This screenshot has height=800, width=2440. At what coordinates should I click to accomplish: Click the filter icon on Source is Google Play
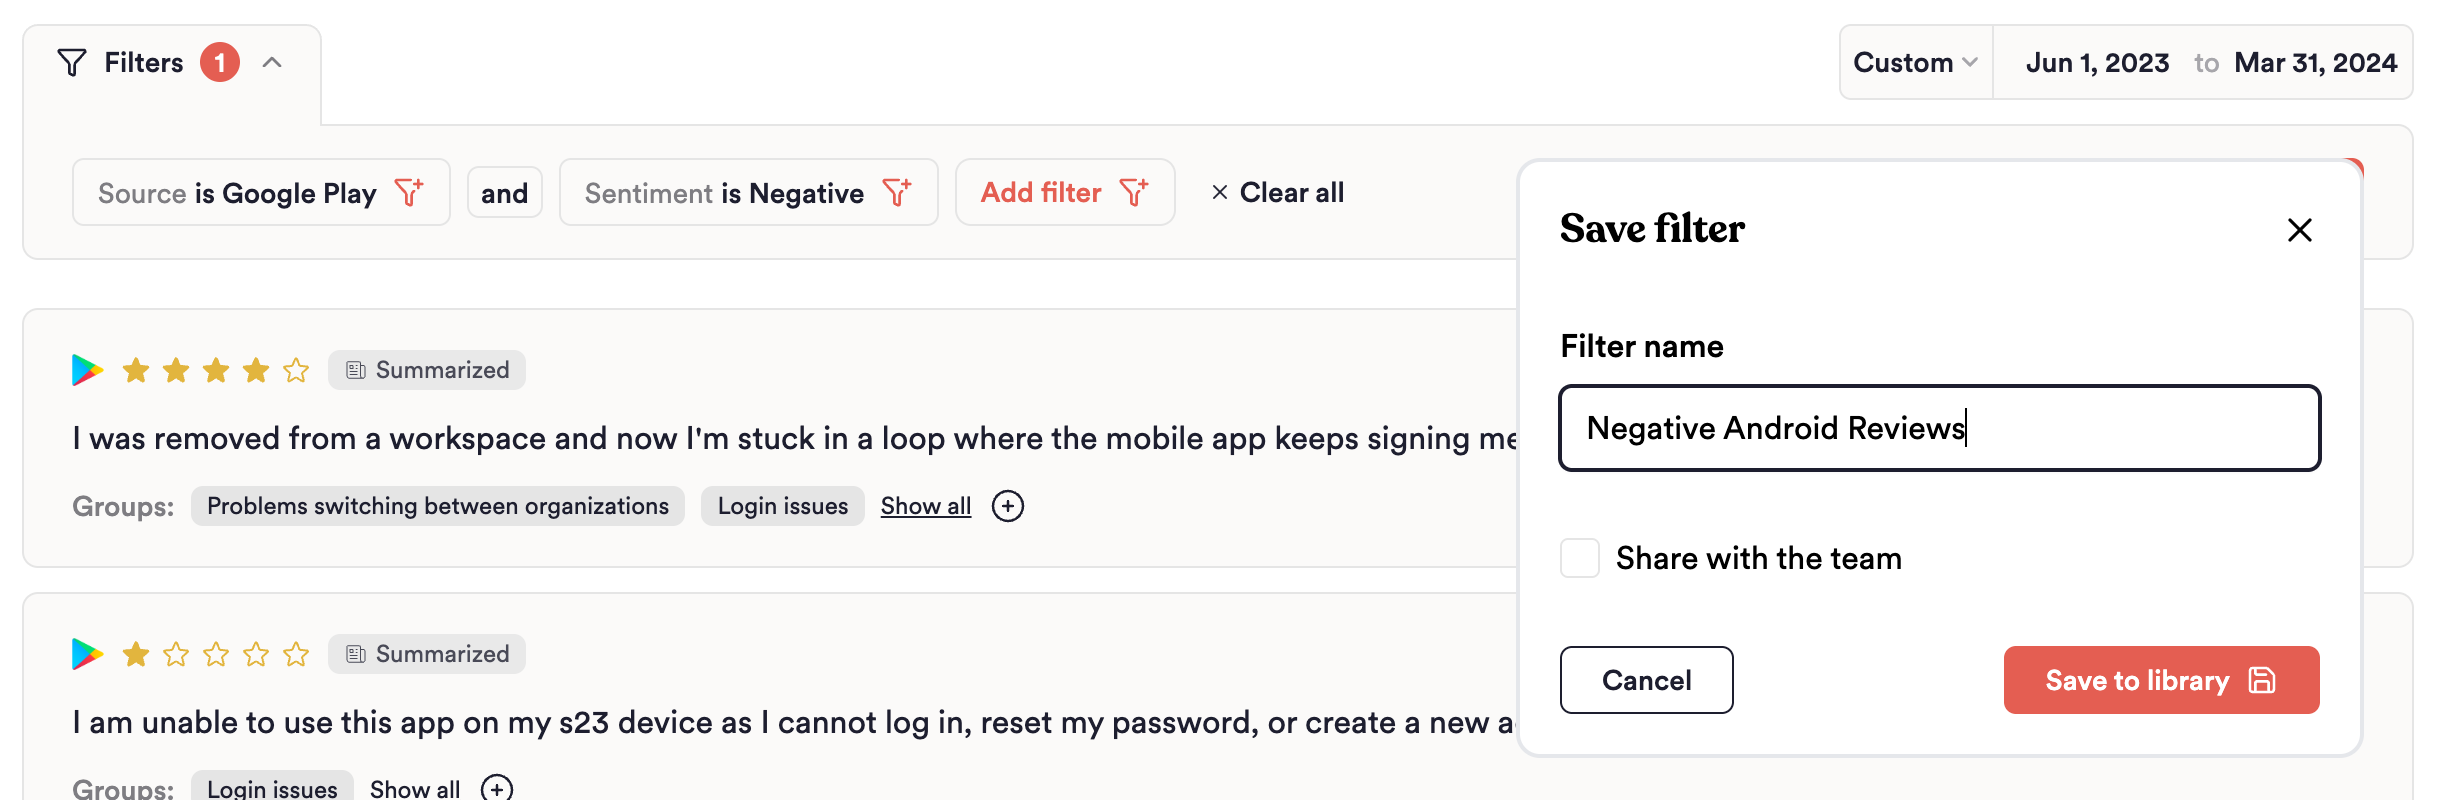tap(409, 192)
